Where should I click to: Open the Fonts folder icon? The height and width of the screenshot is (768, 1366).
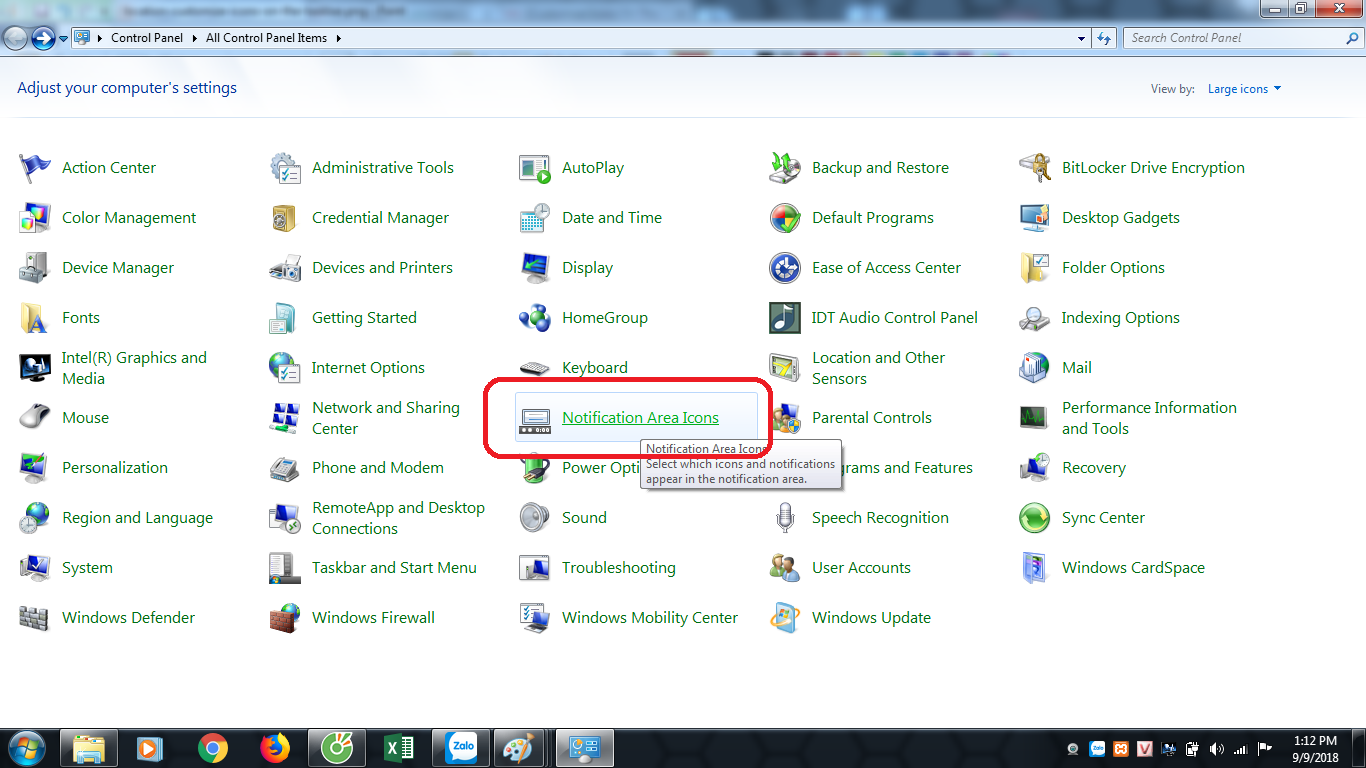(35, 317)
